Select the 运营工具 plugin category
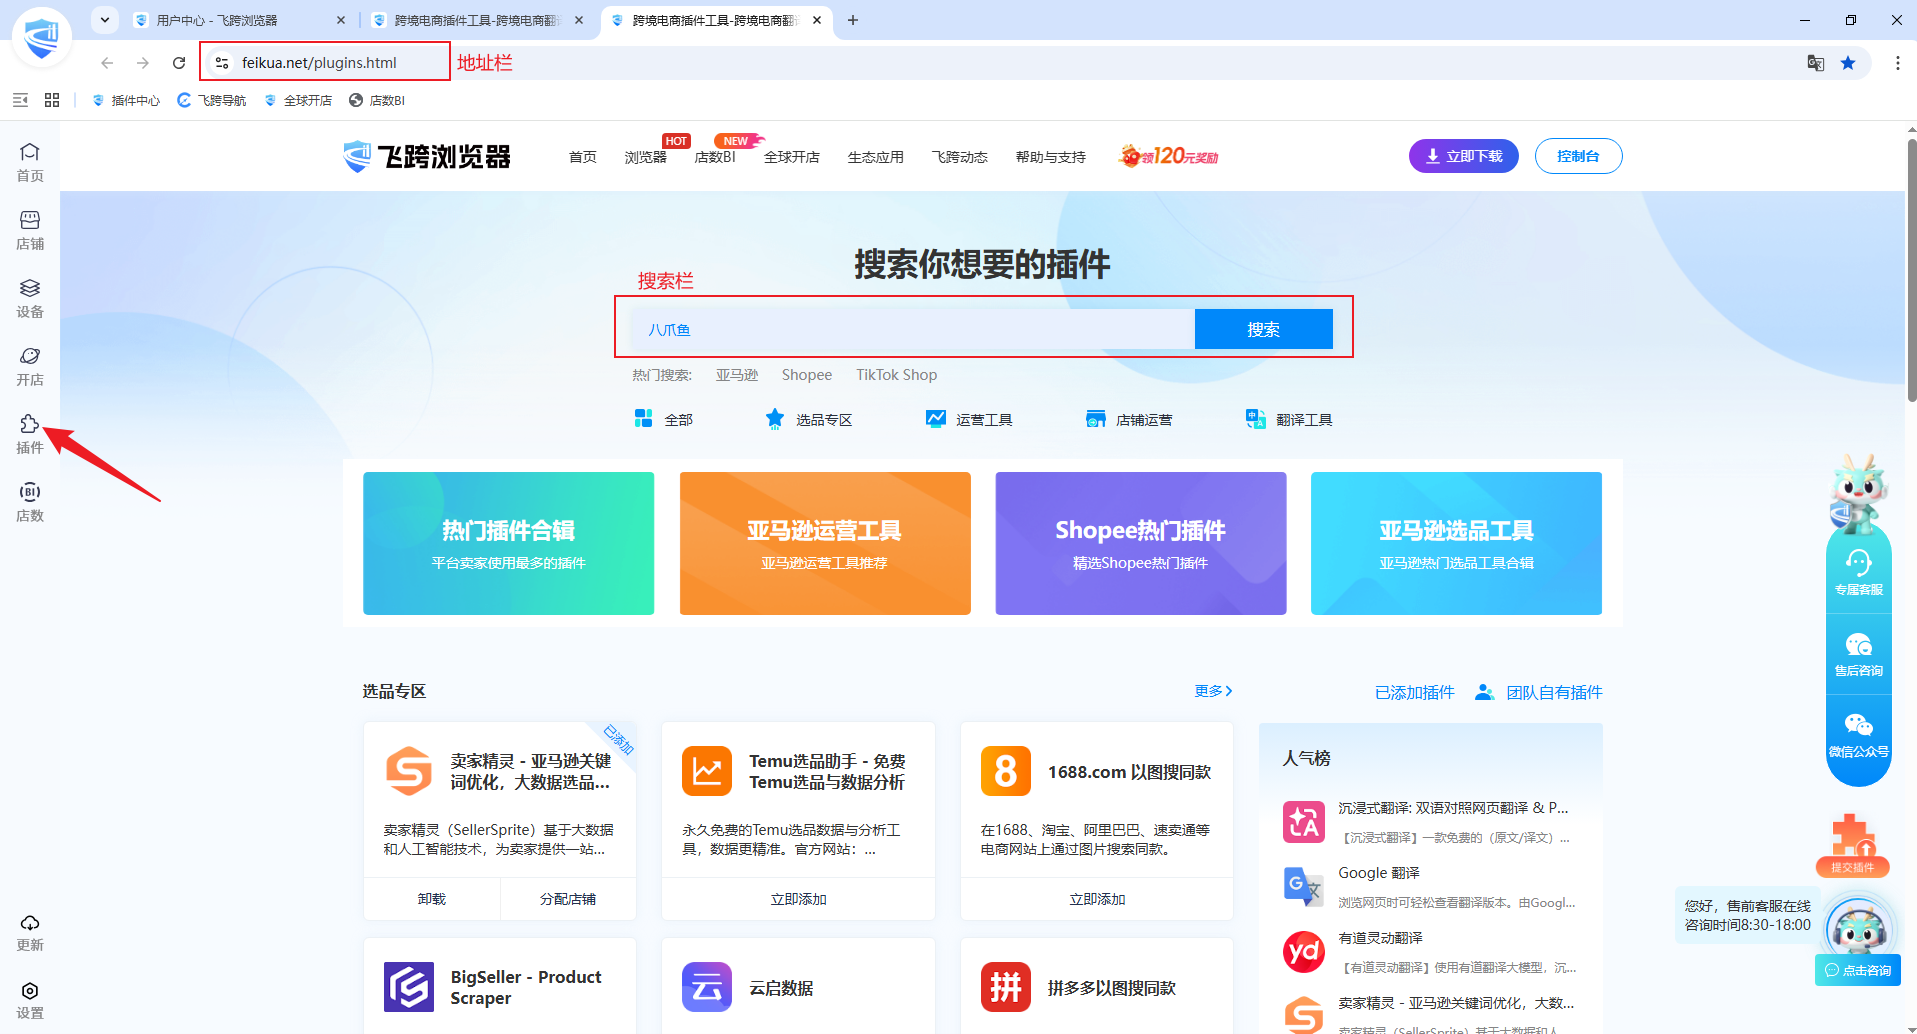This screenshot has height=1034, width=1917. (969, 419)
